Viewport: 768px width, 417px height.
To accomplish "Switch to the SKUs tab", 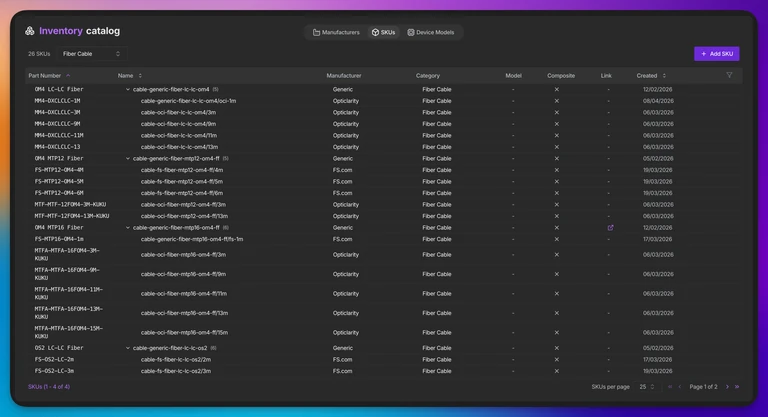I will tap(383, 32).
